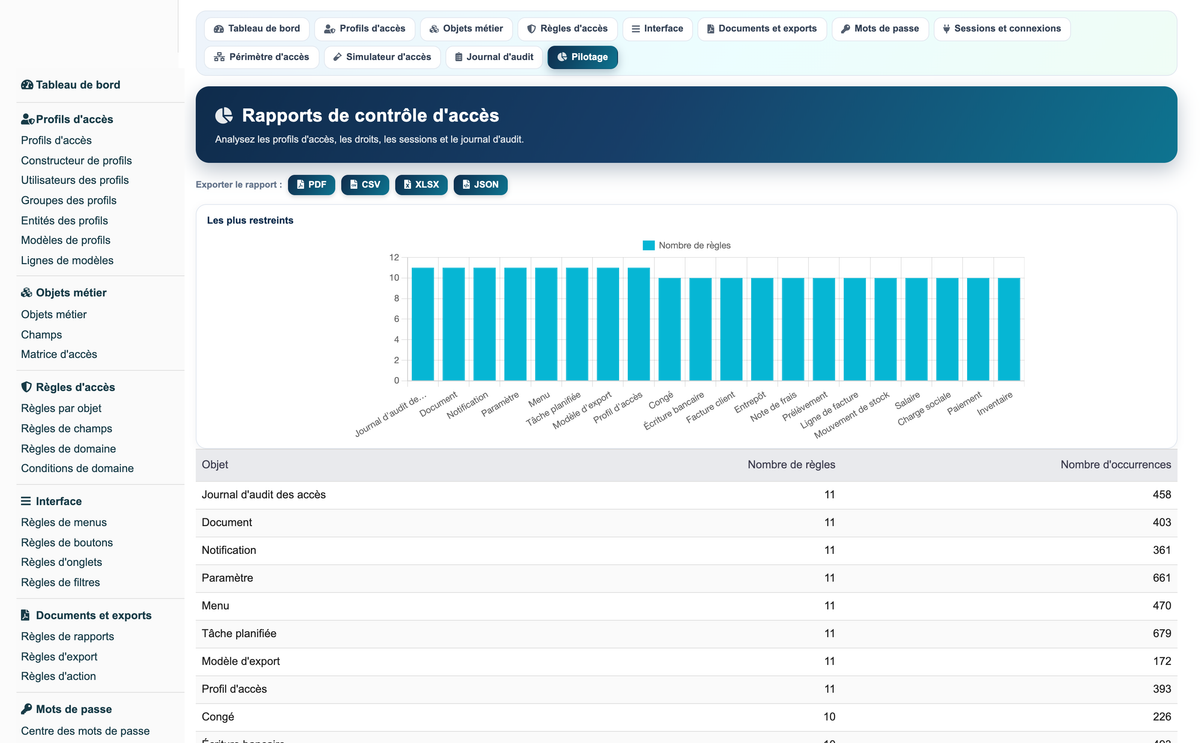Click the Documents et exports file icon in sidebar
This screenshot has width=1200, height=743.
coord(26,615)
